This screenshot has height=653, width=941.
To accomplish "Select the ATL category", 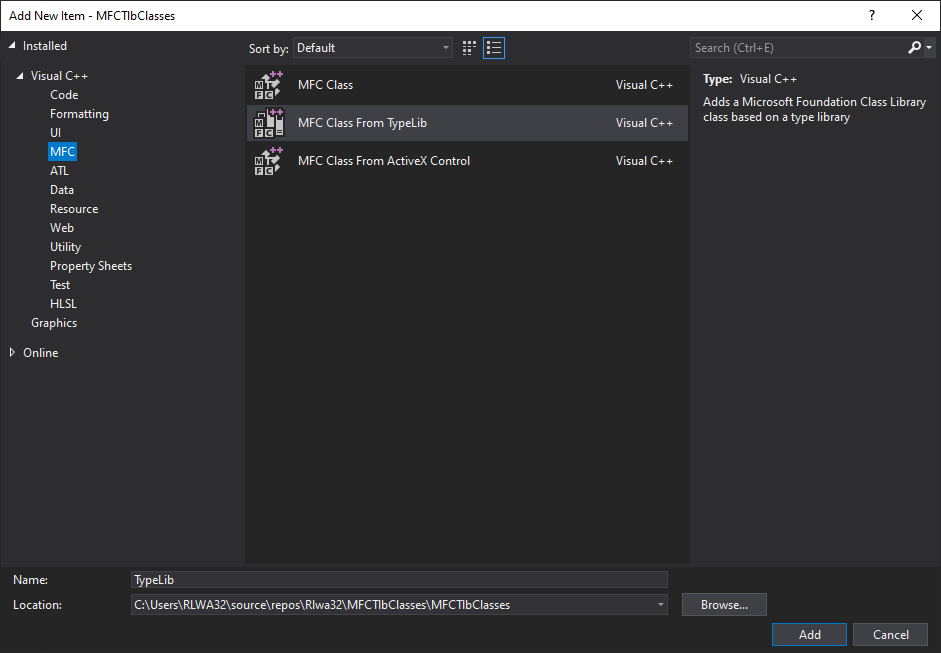I will 59,171.
